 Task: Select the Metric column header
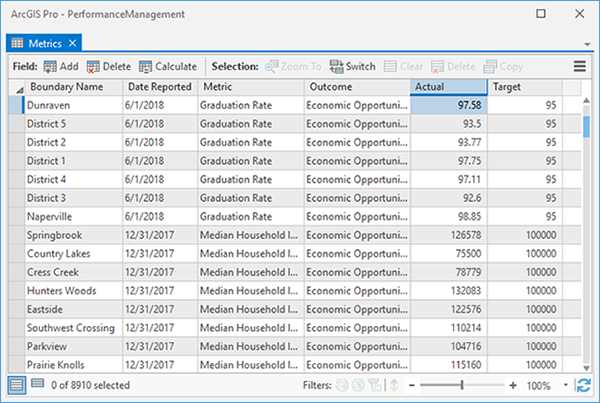point(251,87)
